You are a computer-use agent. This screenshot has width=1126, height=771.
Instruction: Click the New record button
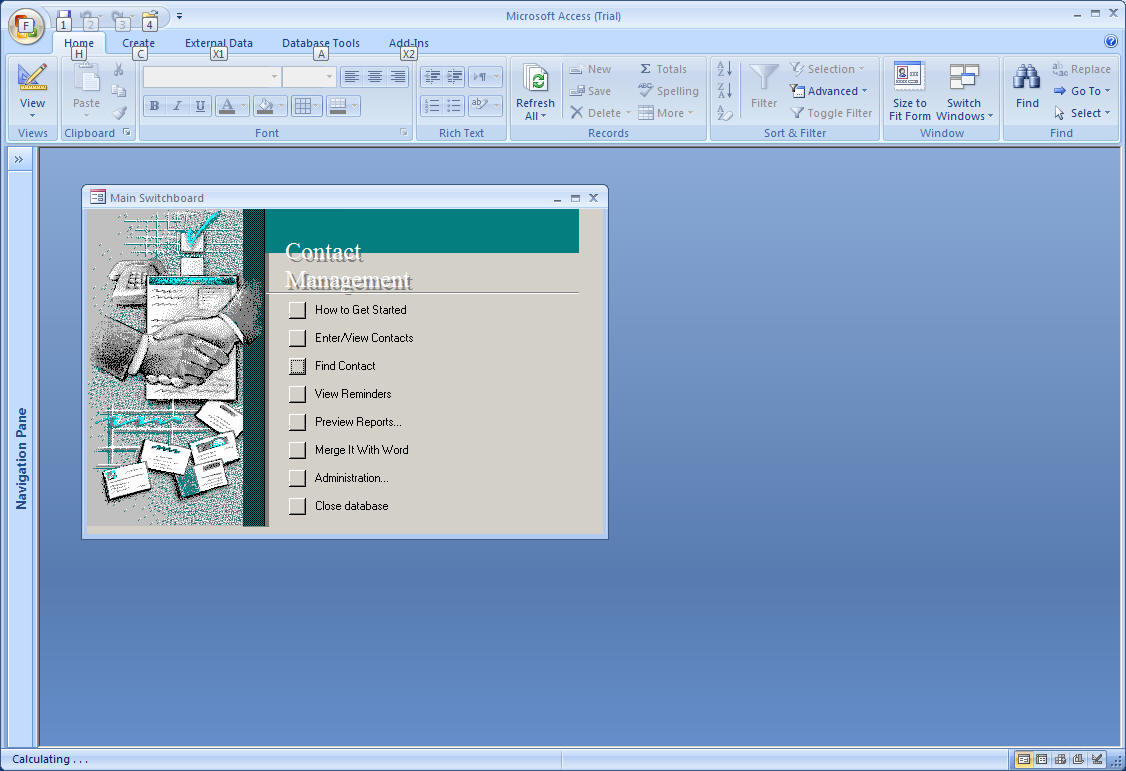(x=590, y=69)
